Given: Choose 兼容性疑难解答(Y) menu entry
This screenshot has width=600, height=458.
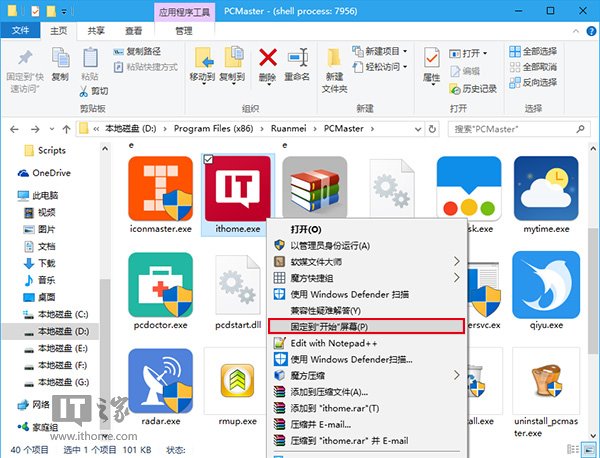Looking at the screenshot, I should point(367,310).
